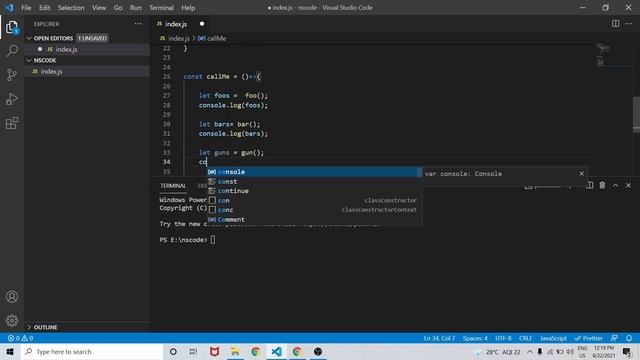Choose the 'continue' suggestion

tap(314, 191)
